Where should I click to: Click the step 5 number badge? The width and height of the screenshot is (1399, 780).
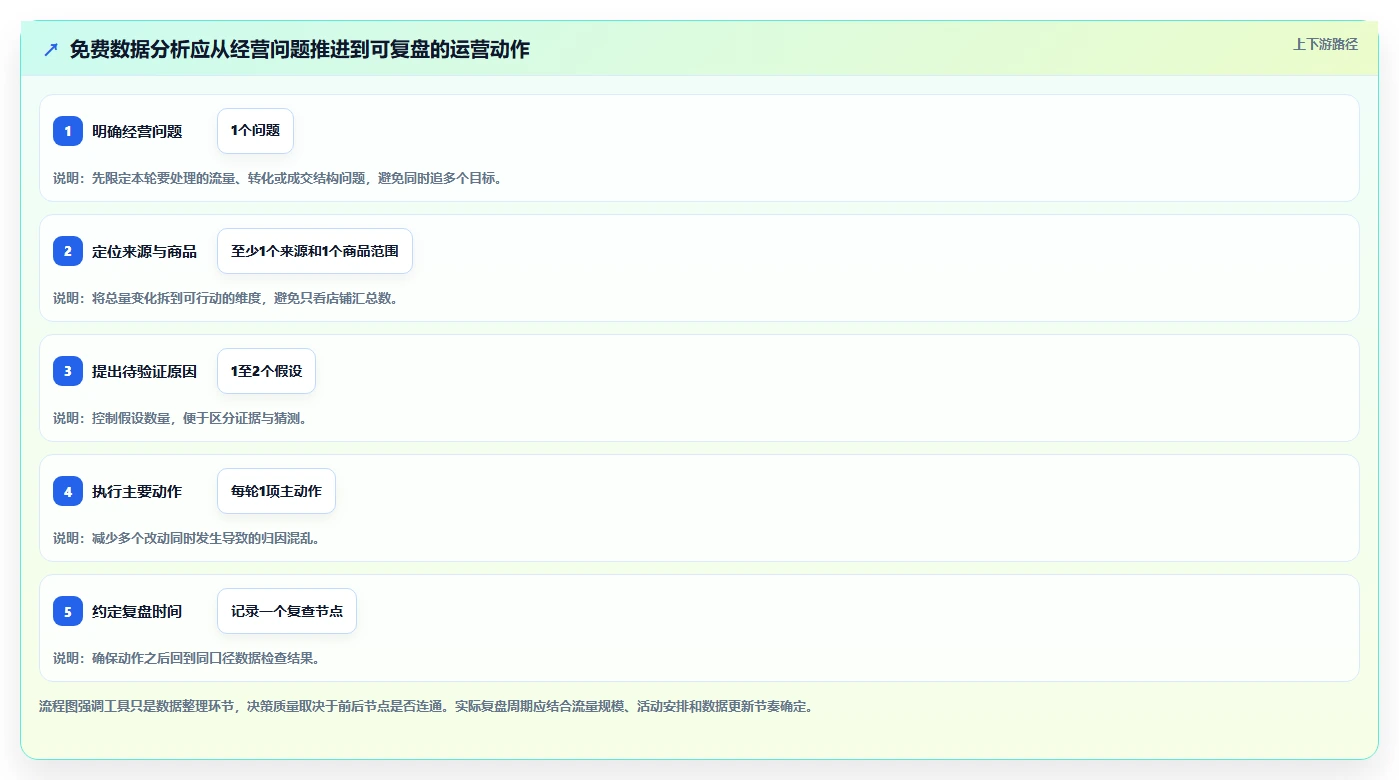68,611
